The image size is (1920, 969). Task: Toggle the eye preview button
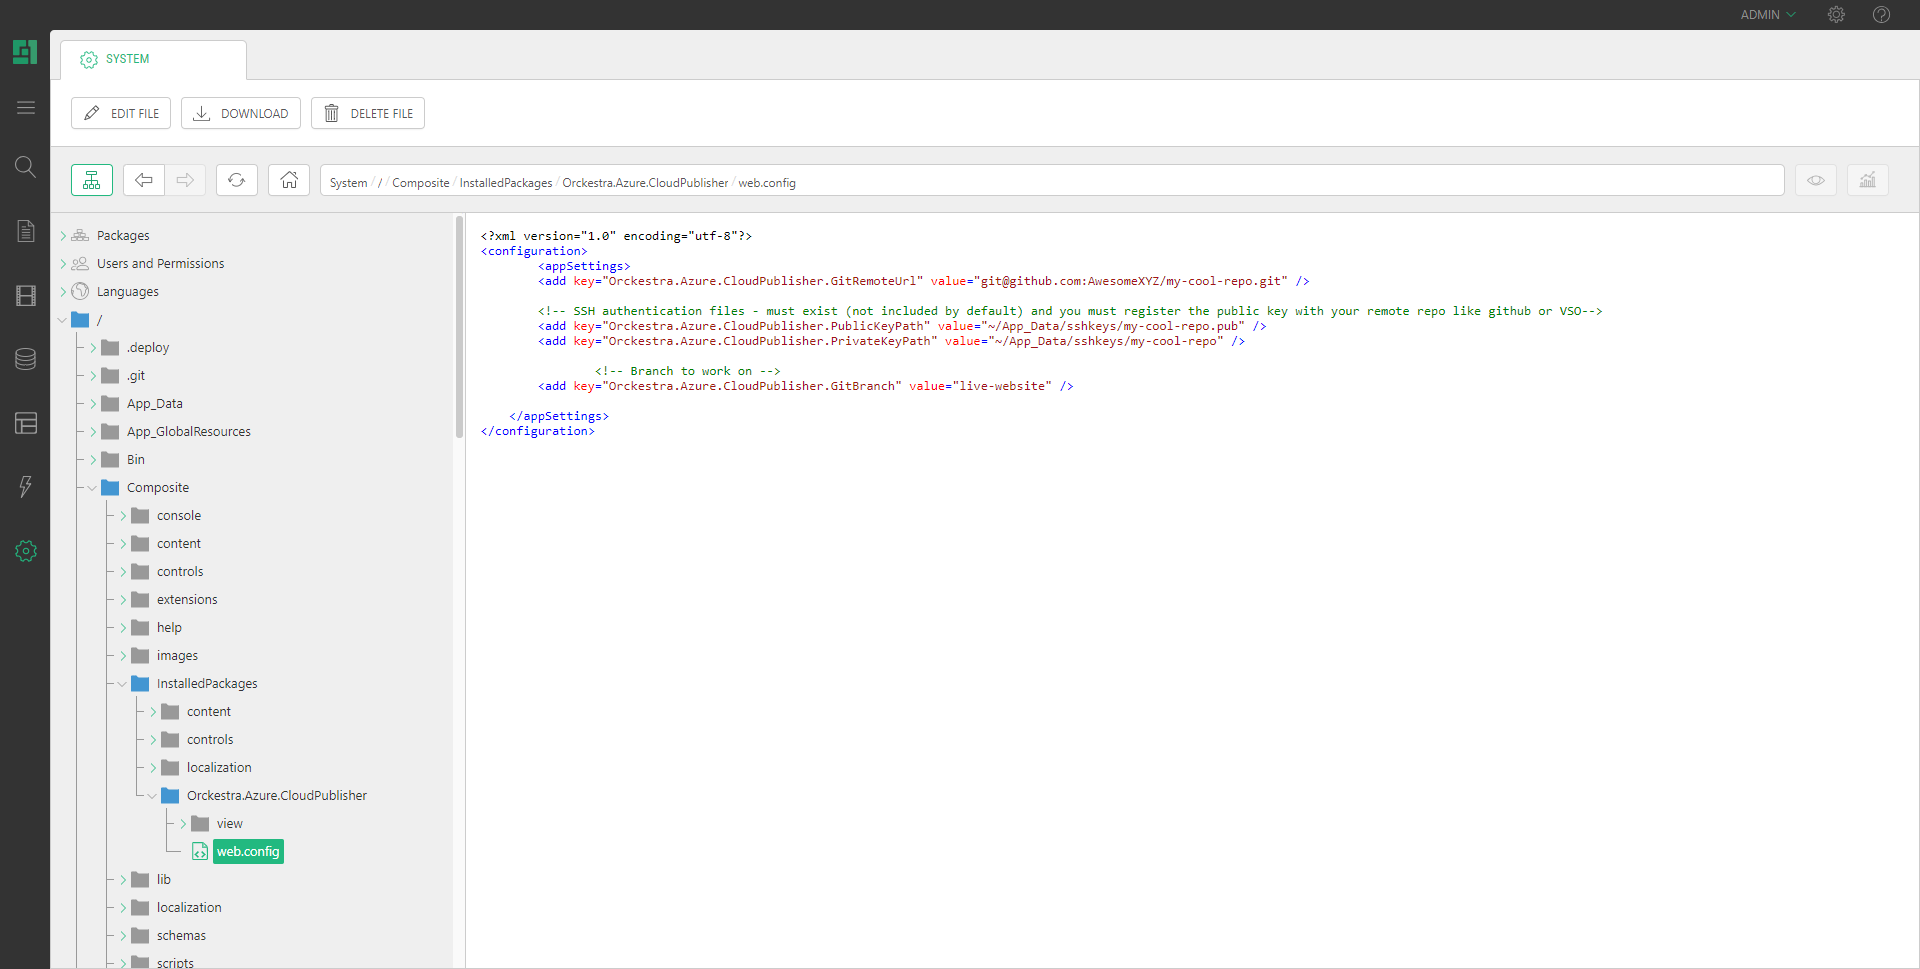point(1816,180)
